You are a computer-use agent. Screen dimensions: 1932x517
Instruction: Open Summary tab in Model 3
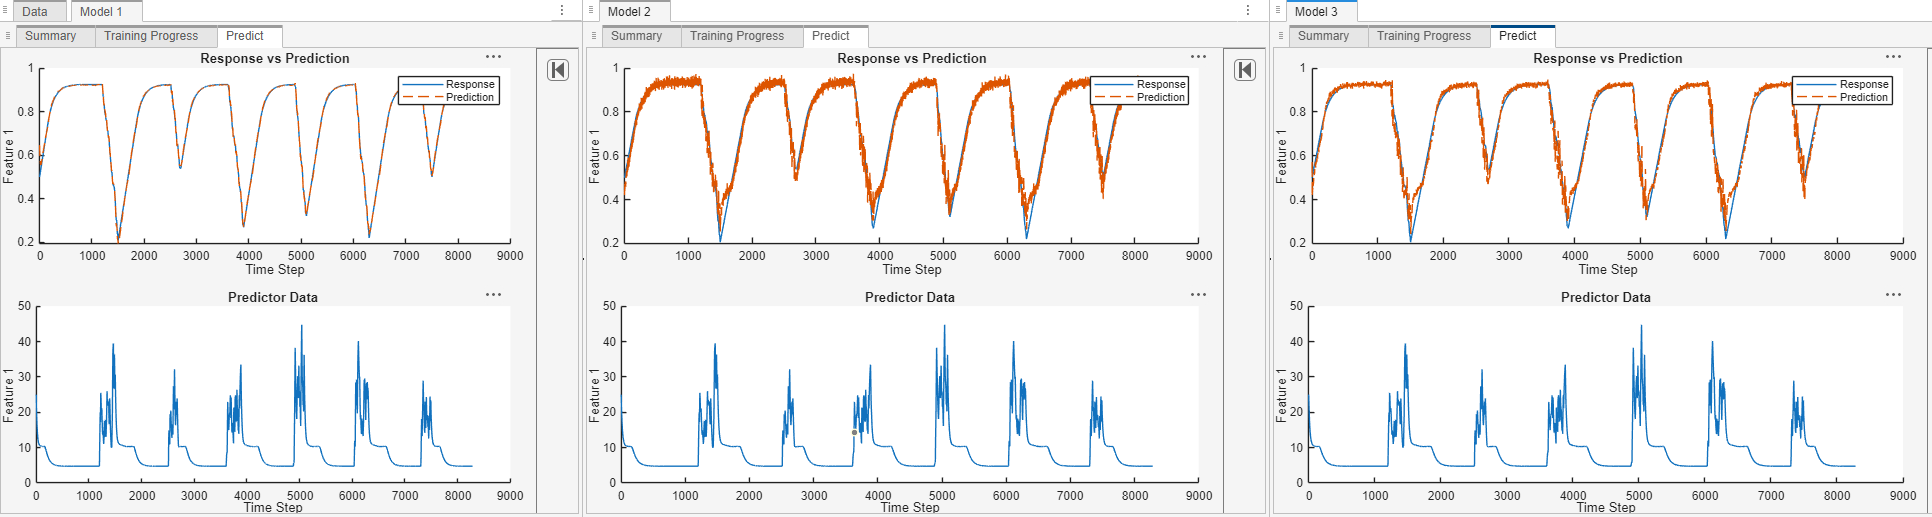point(1323,36)
